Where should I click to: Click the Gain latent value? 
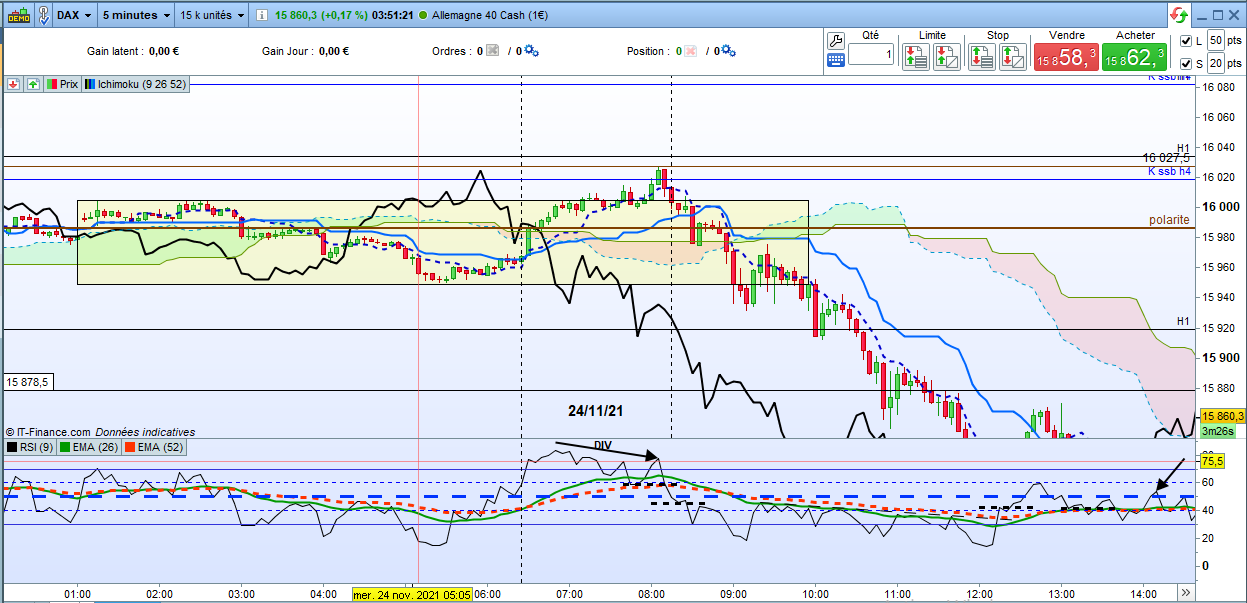163,51
